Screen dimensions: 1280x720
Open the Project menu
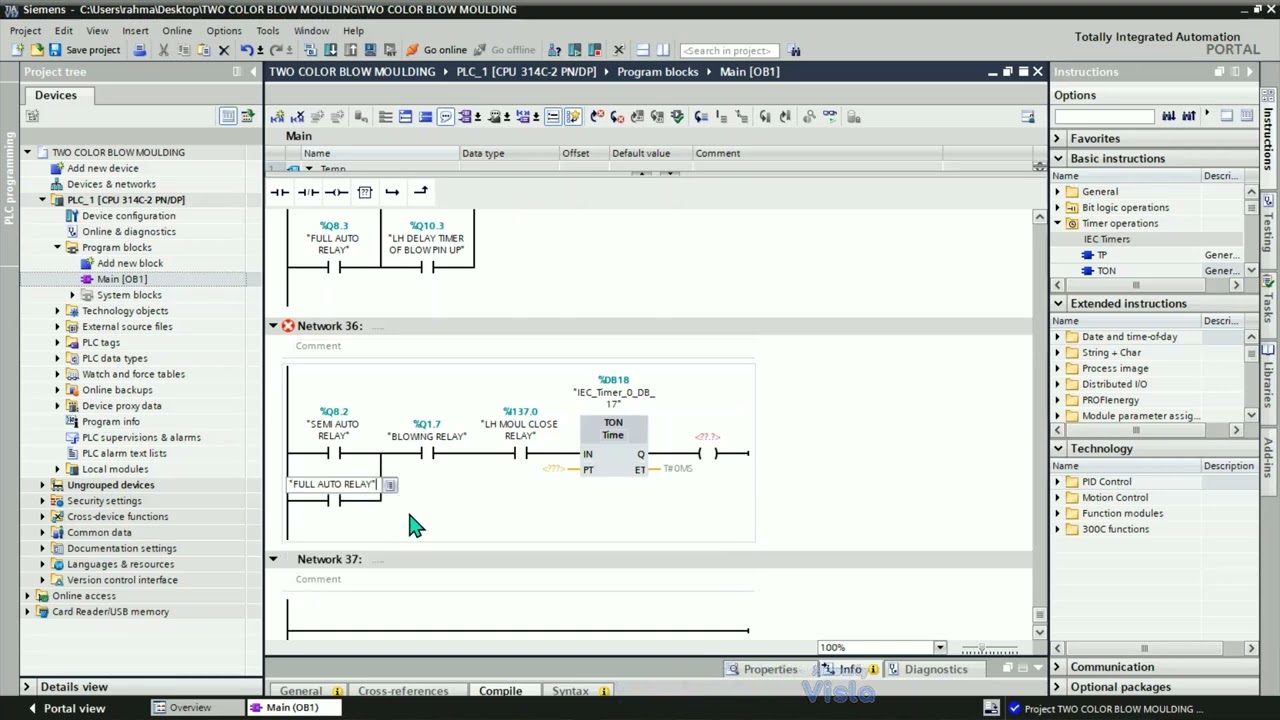pos(25,31)
